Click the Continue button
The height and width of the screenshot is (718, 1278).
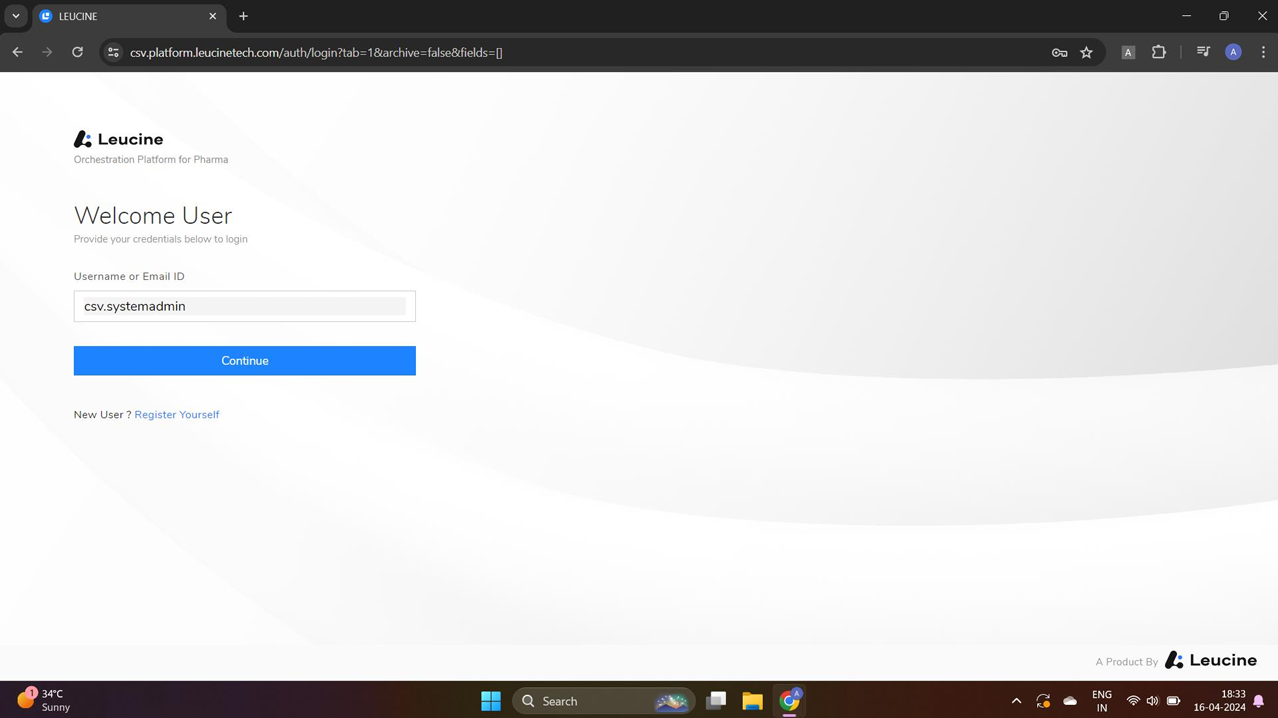244,361
